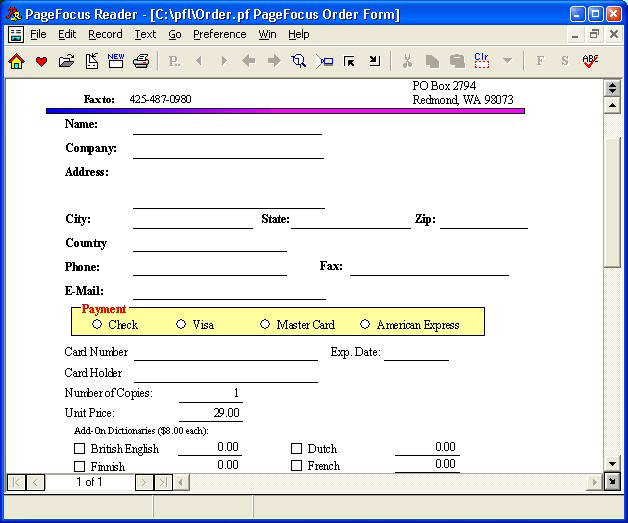The width and height of the screenshot is (628, 523).
Task: Go to last record button
Action: point(163,482)
